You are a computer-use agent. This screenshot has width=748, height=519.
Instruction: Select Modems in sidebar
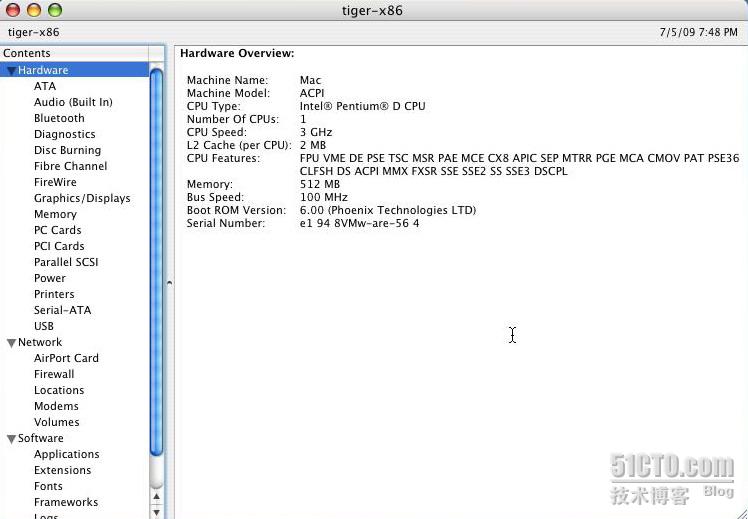pos(56,406)
